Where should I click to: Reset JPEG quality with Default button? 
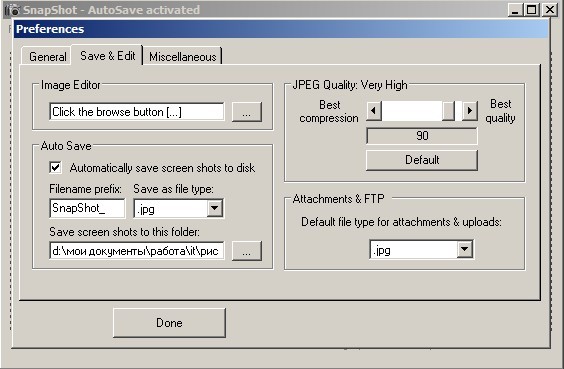(422, 160)
